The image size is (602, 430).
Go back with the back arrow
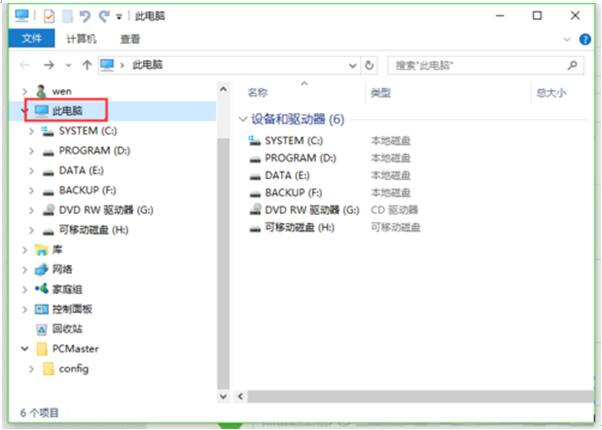[25, 65]
